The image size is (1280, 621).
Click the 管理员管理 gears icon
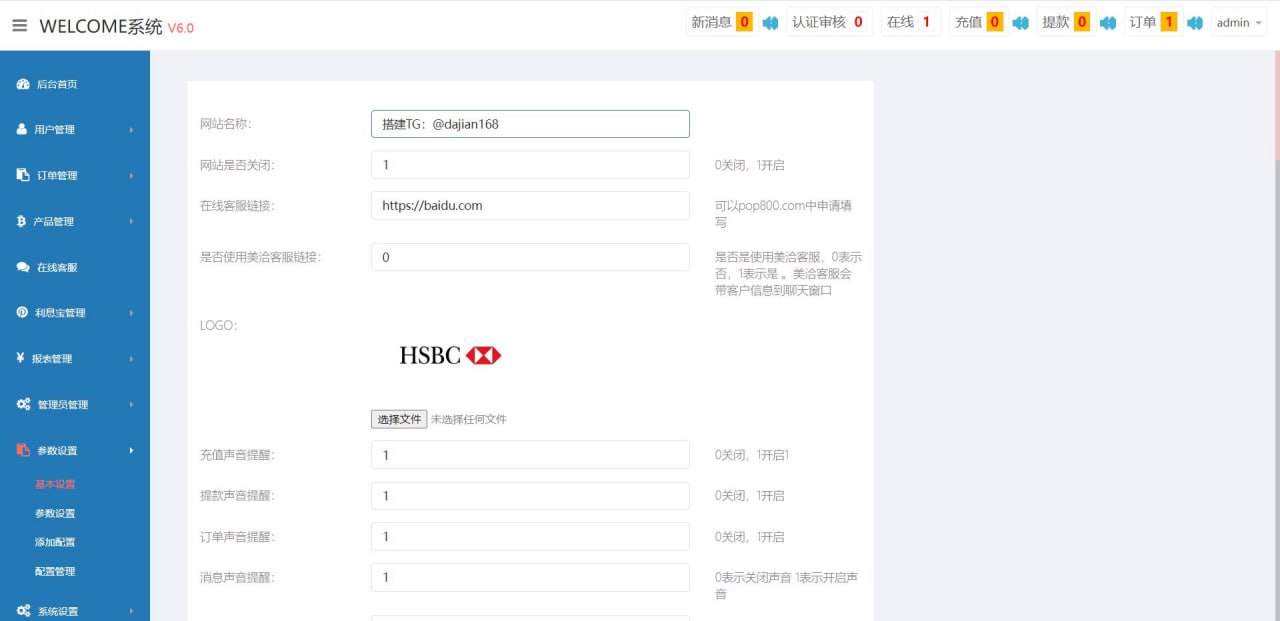tap(23, 404)
